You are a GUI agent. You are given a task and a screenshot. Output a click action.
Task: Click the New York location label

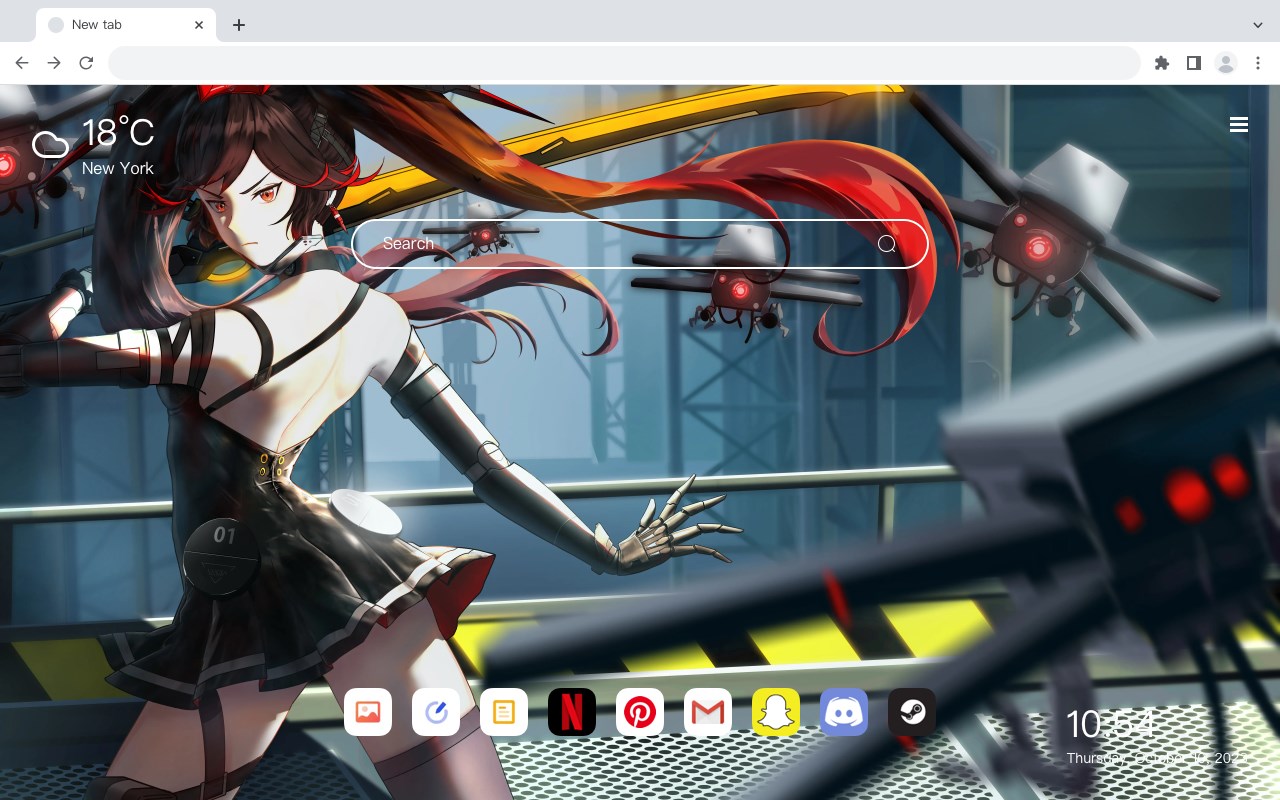[118, 168]
